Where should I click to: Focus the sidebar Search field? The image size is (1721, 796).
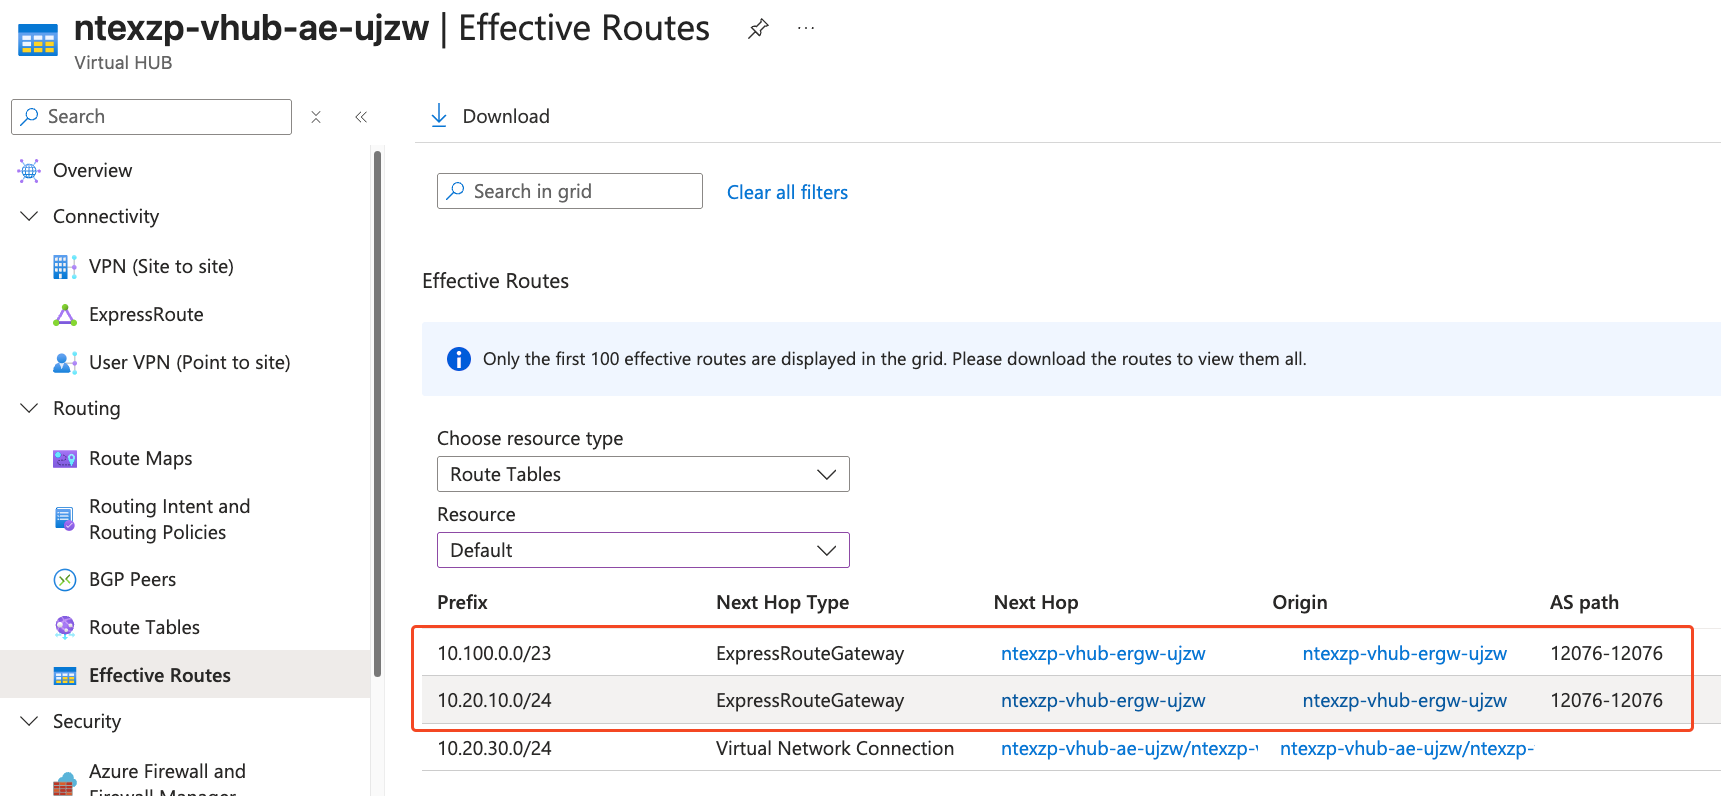pos(151,117)
